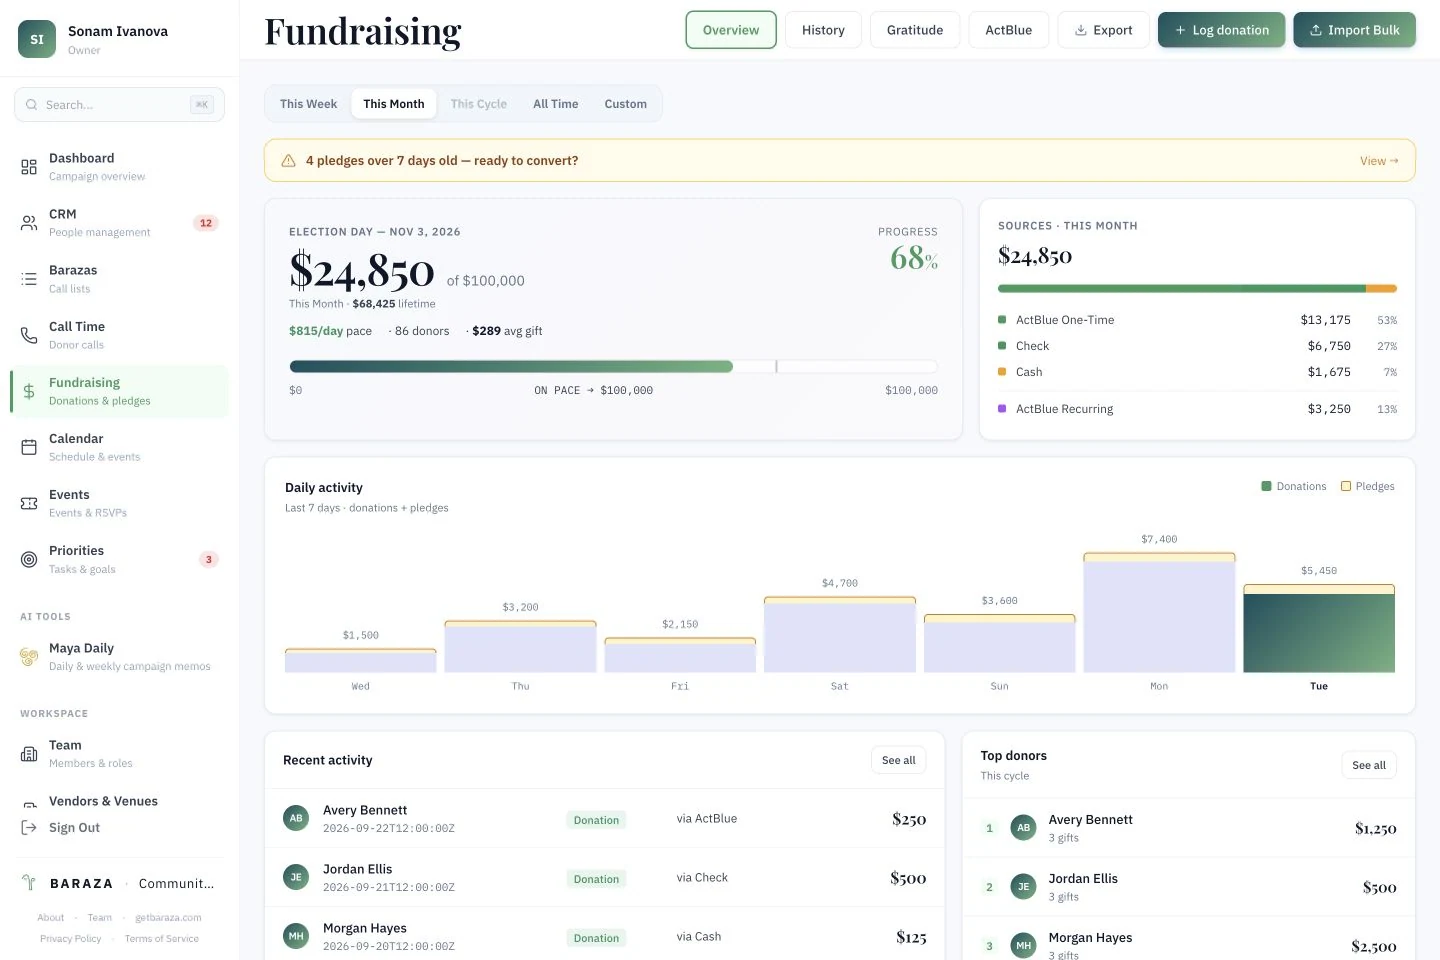Image resolution: width=1440 pixels, height=960 pixels.
Task: Open the ActBlue tab
Action: click(1008, 30)
